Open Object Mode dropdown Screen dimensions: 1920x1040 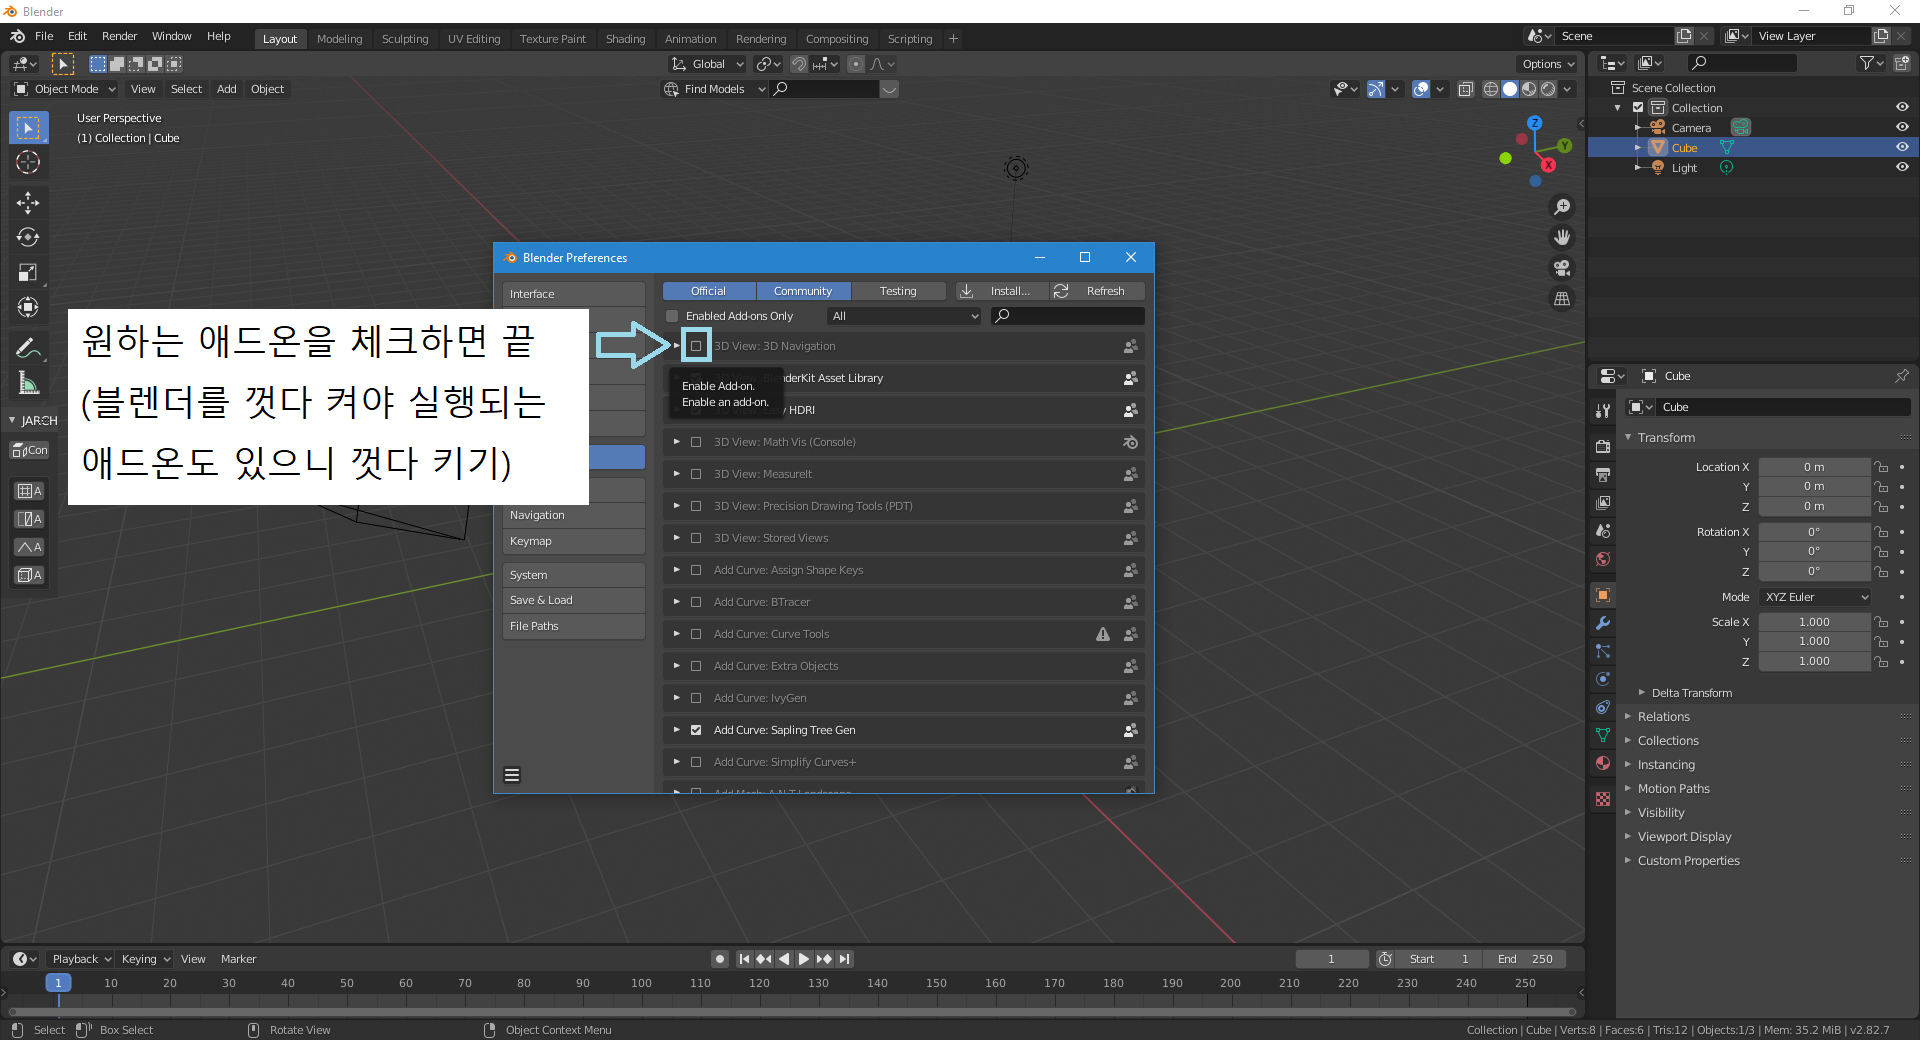coord(64,89)
